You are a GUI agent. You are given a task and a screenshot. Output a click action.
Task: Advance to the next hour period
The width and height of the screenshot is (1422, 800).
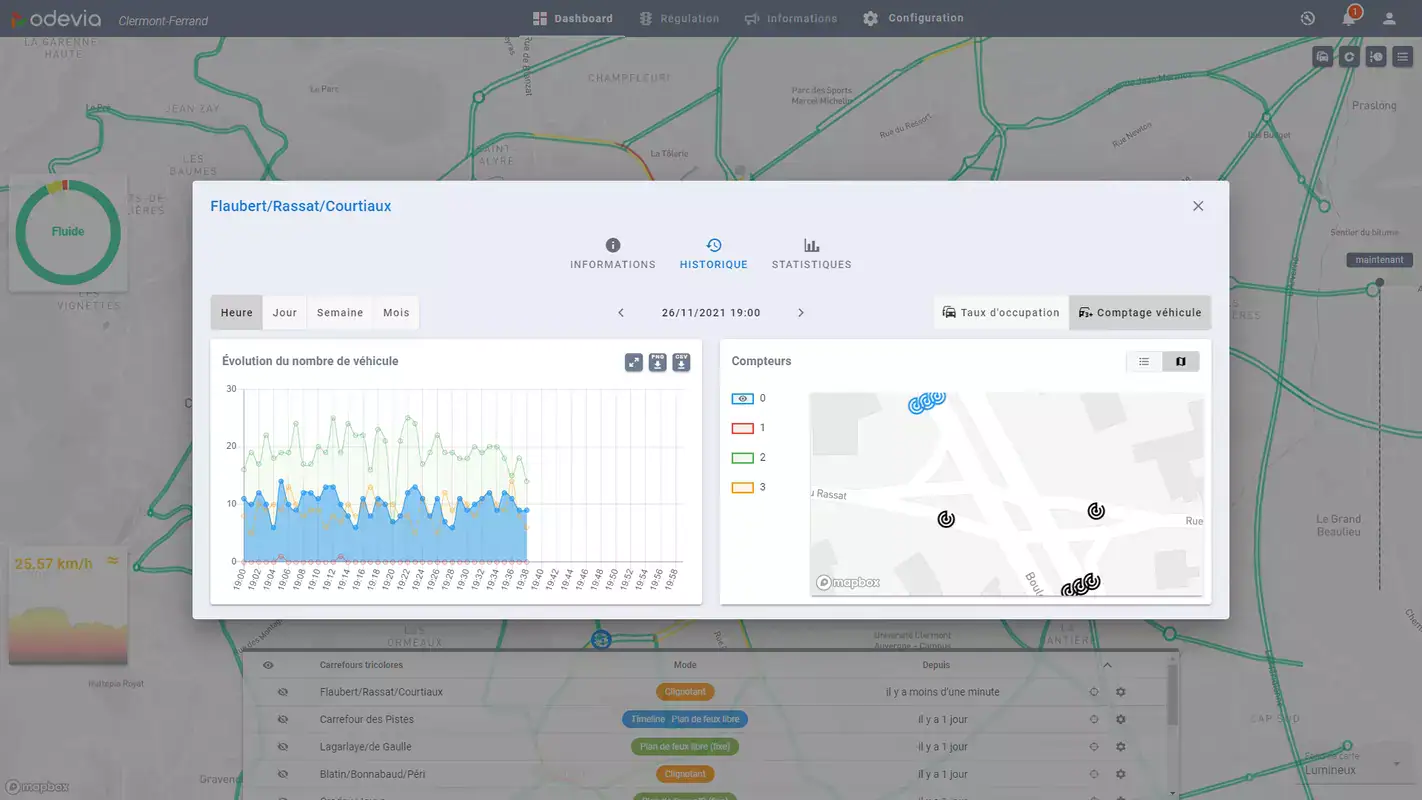coord(801,313)
